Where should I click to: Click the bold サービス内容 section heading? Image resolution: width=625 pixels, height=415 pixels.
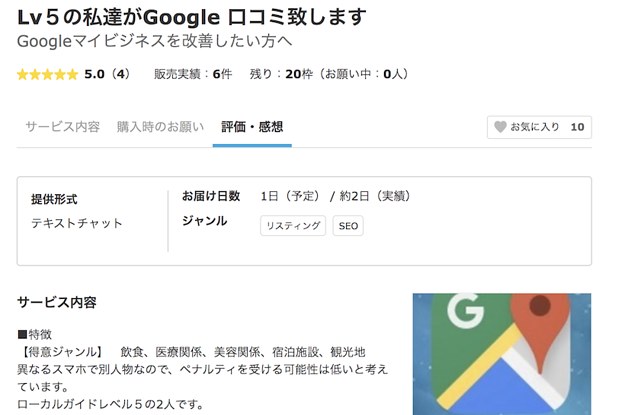coord(57,302)
